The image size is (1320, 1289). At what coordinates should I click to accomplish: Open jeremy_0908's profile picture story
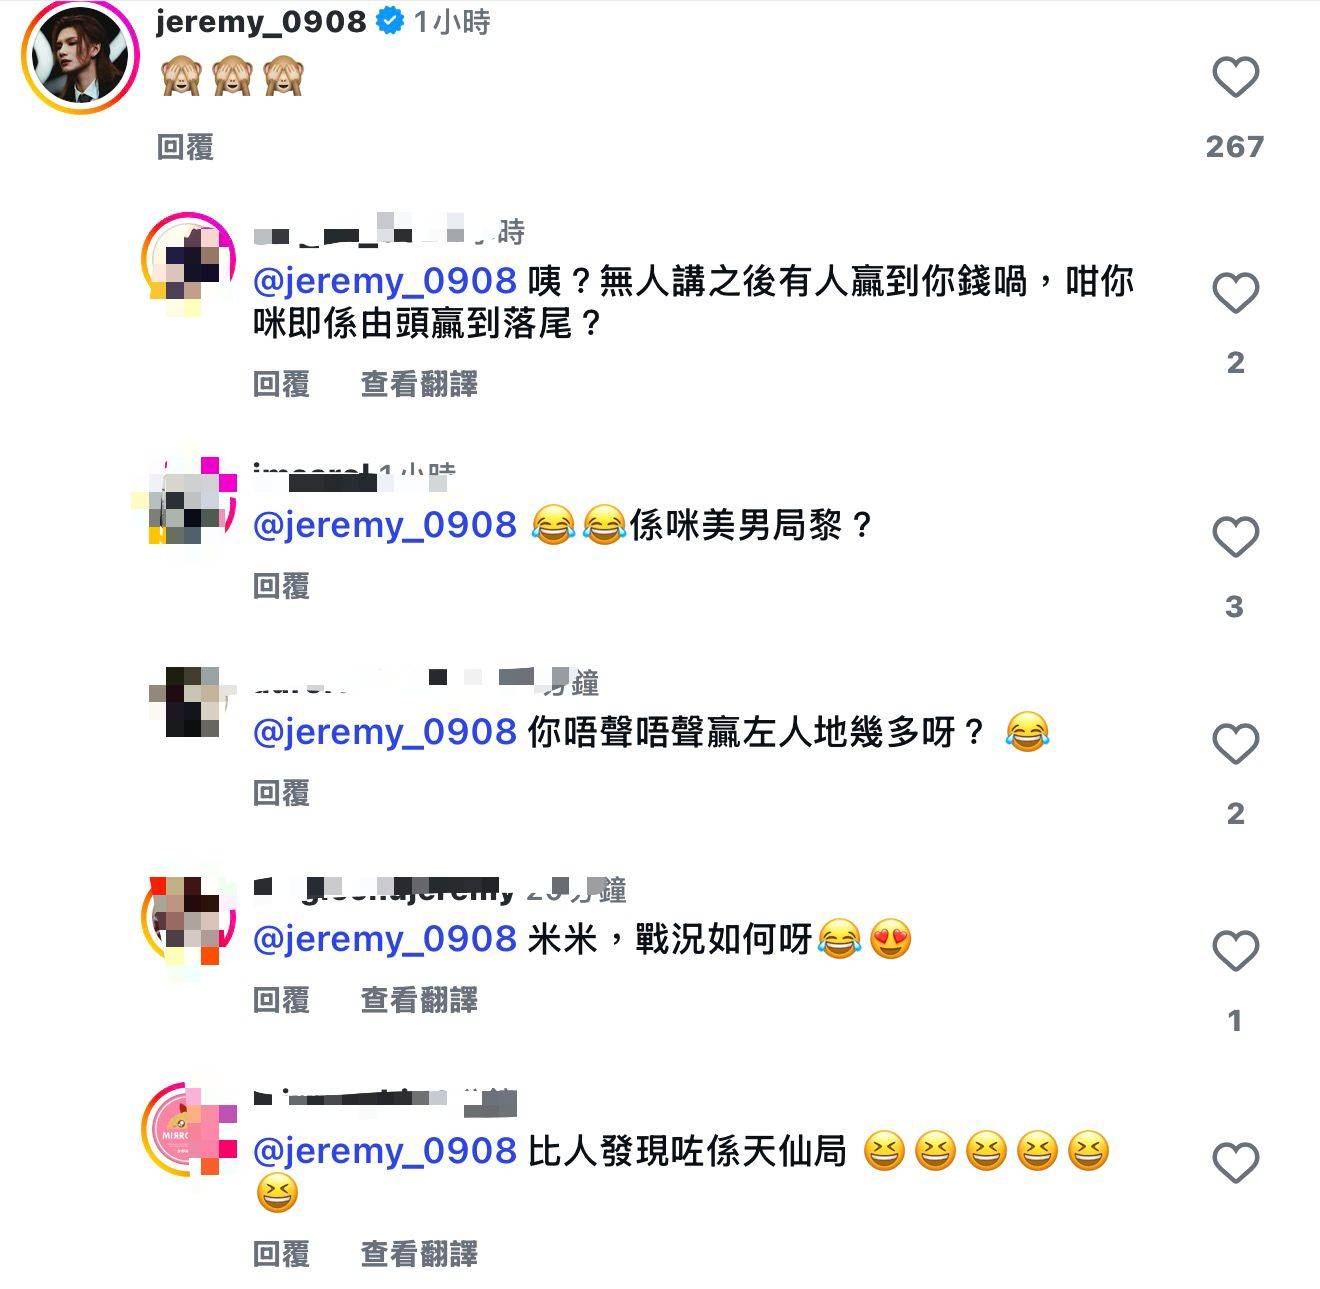[81, 57]
